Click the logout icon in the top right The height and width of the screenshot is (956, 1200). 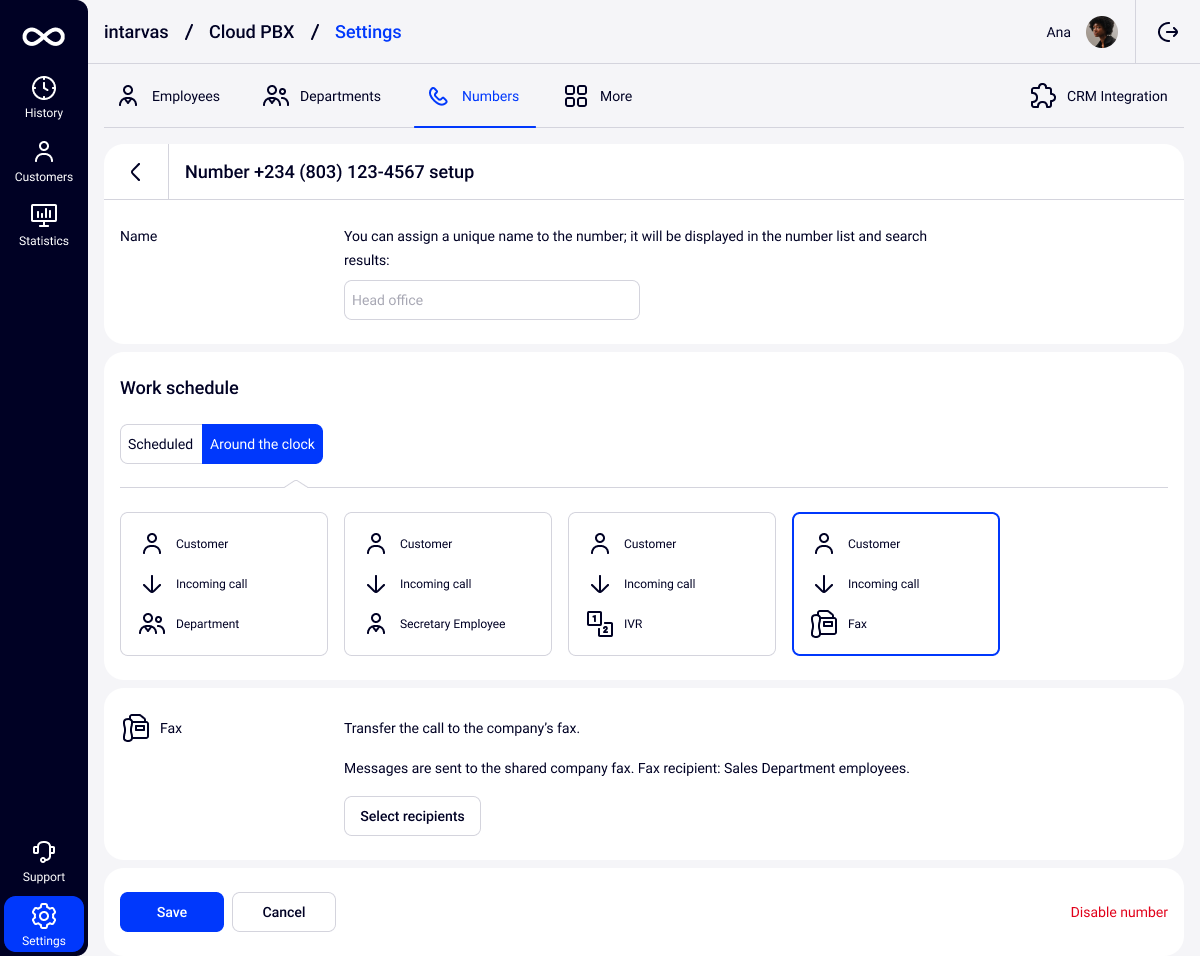[1167, 32]
